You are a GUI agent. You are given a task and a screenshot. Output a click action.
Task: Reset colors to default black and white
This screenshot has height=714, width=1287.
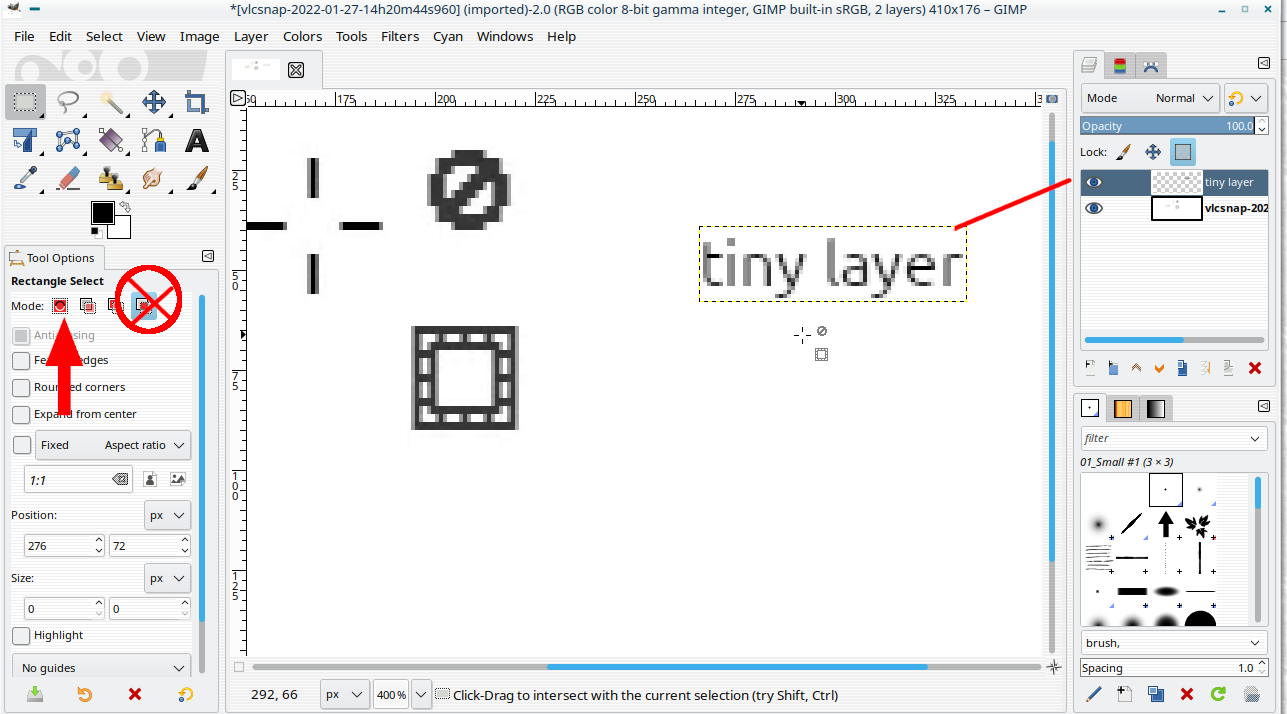(96, 233)
